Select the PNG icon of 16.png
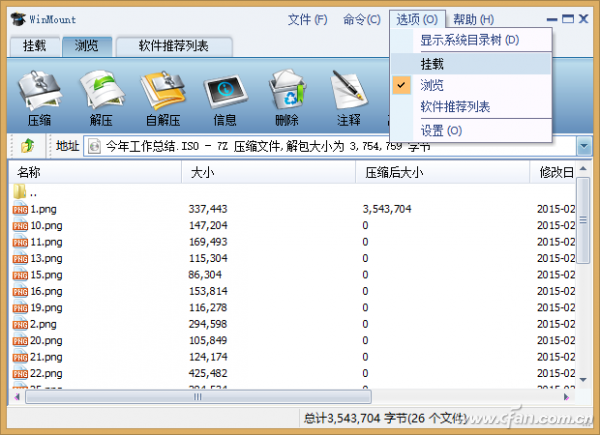600x435 pixels. coord(20,291)
